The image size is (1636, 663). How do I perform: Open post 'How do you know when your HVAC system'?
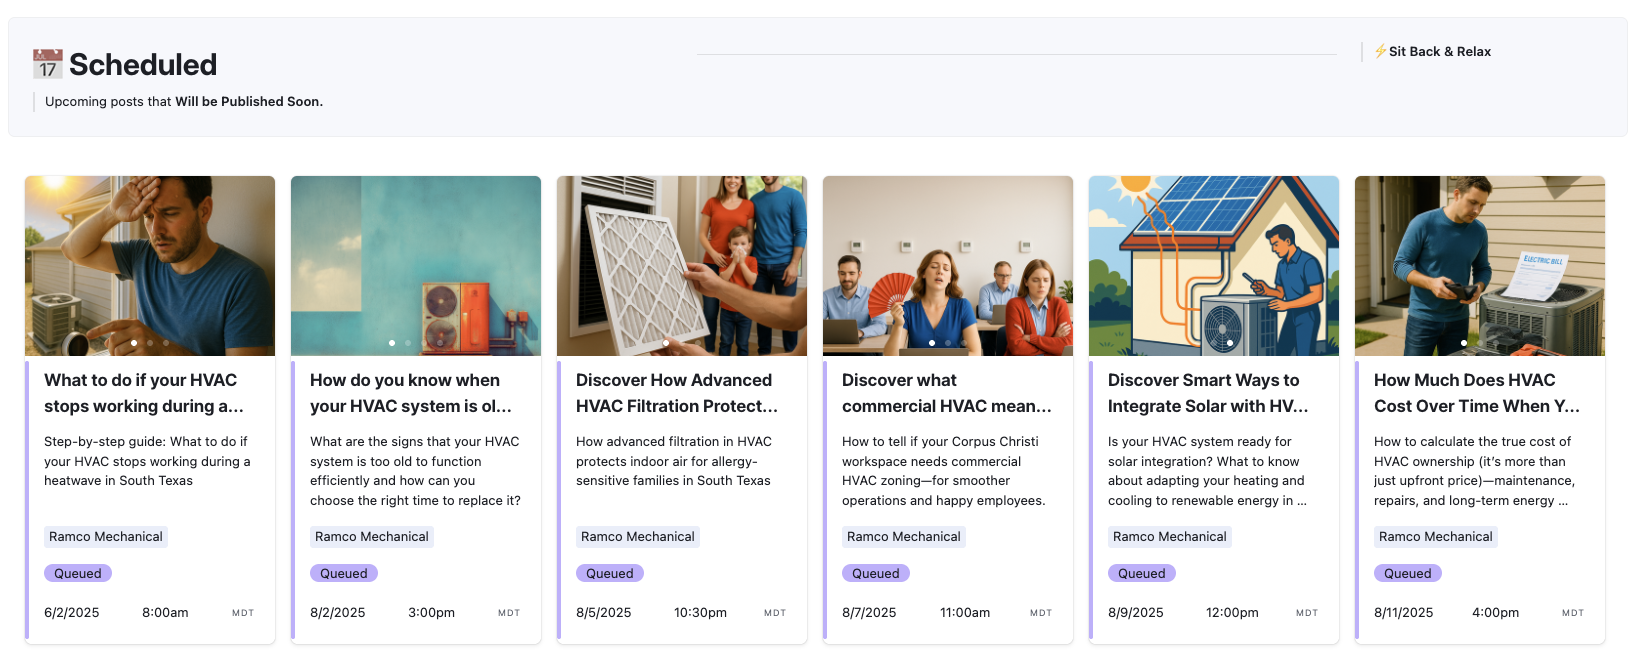click(411, 393)
